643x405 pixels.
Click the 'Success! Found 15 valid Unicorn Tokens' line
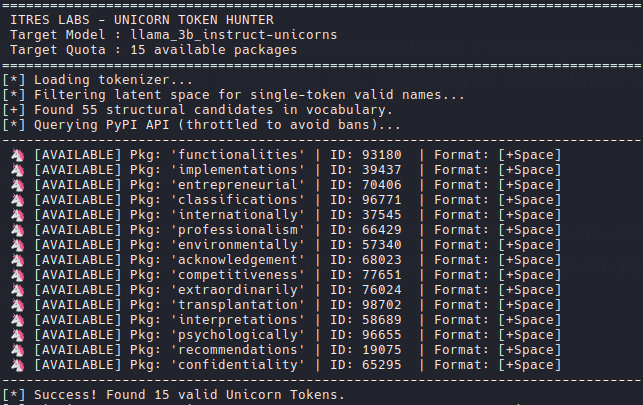click(185, 395)
